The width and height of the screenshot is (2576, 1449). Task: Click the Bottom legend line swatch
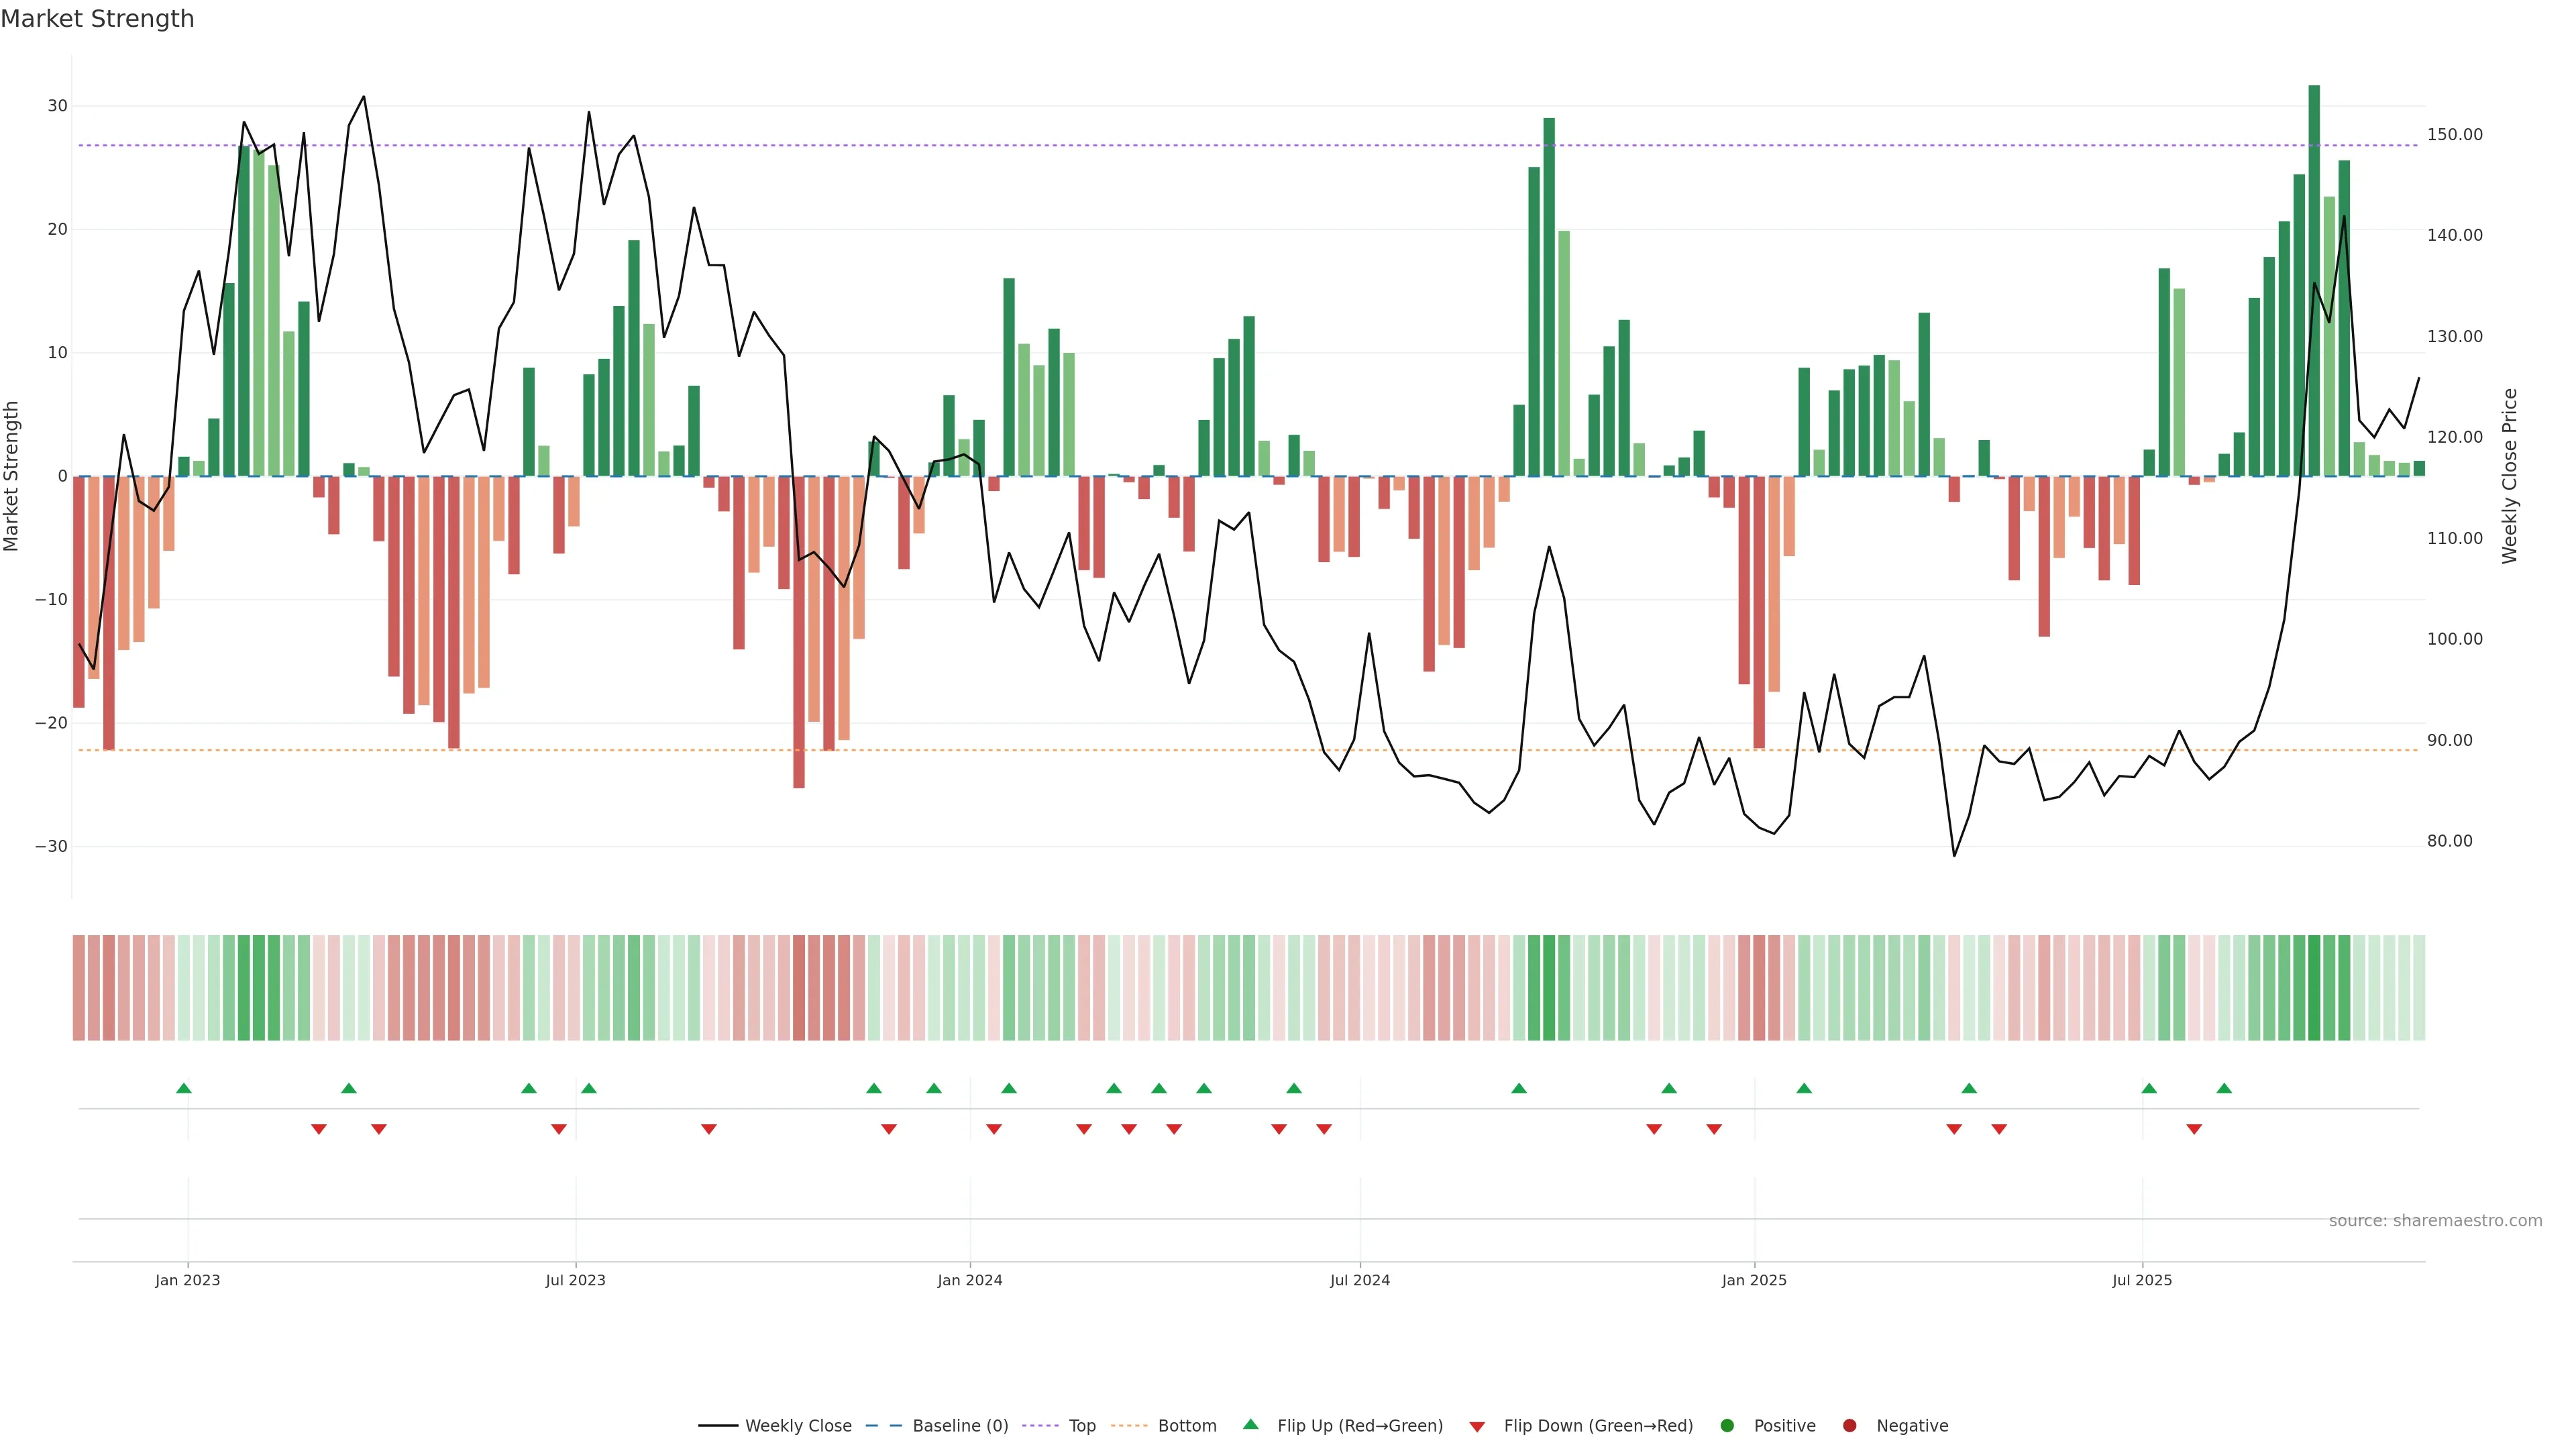click(x=1129, y=1426)
